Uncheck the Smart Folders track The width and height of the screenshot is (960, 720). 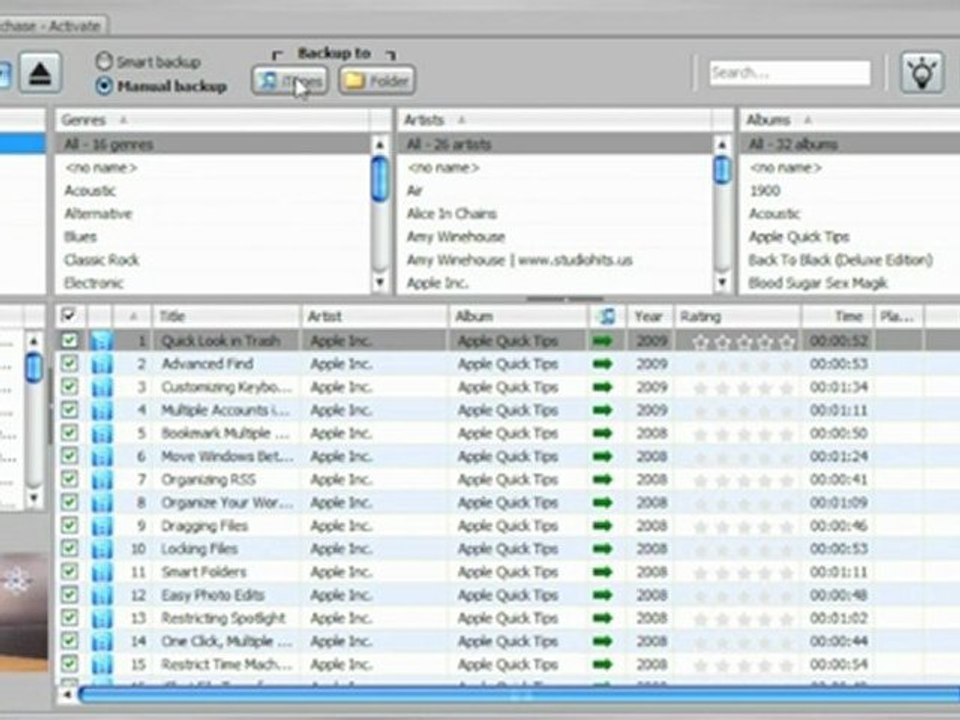pyautogui.click(x=70, y=571)
